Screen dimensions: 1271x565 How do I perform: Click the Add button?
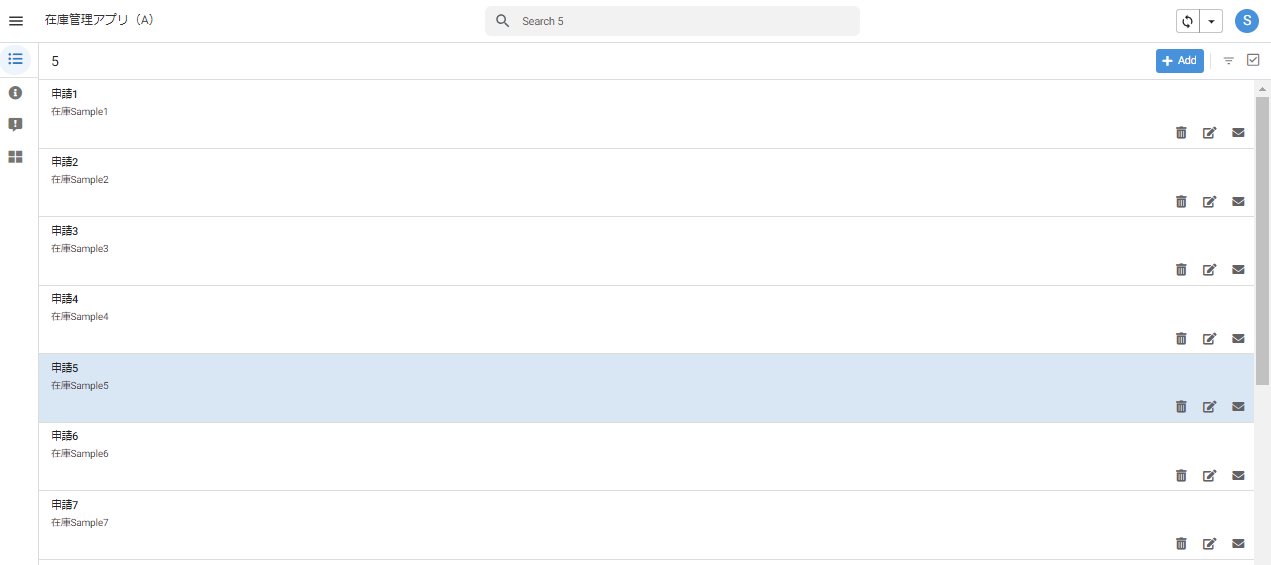(1180, 61)
